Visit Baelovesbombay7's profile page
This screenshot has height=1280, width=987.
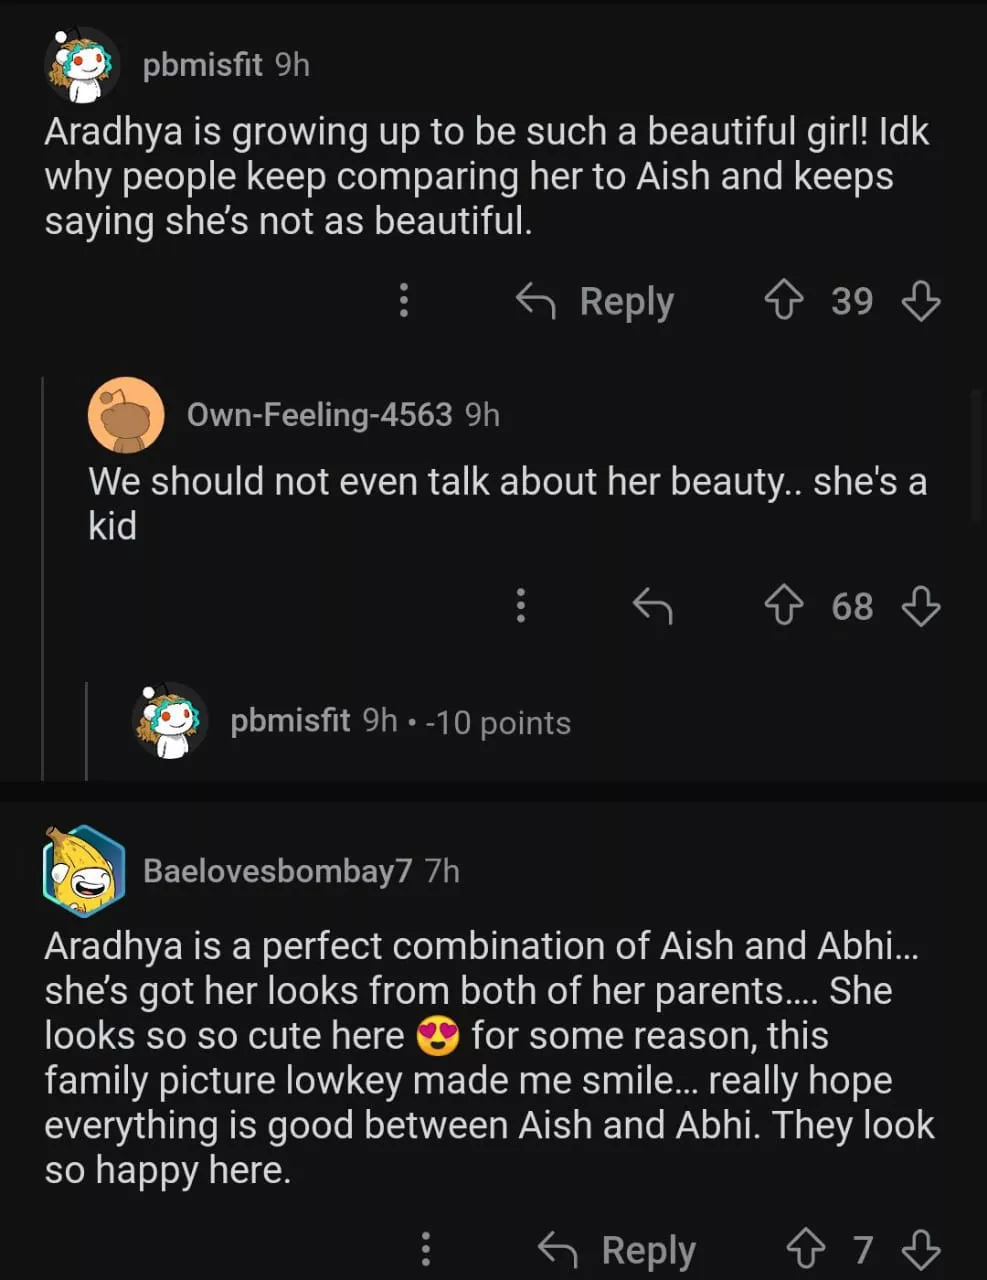click(277, 871)
